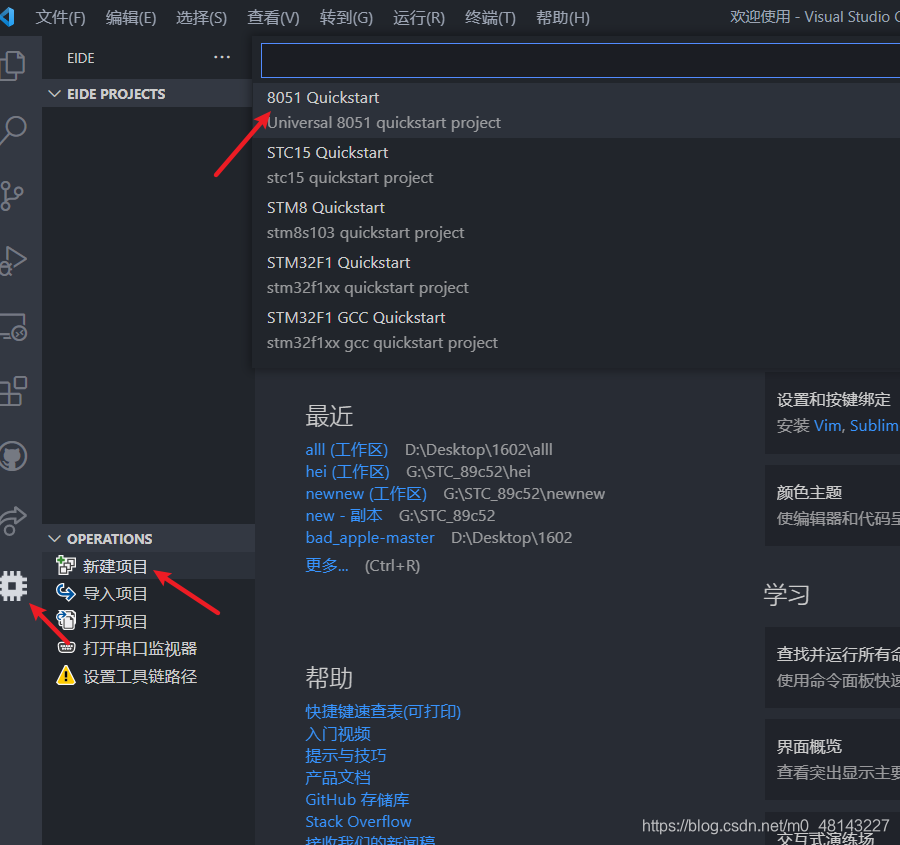Open the 转到(G) menu
Viewport: 900px width, 845px height.
346,18
